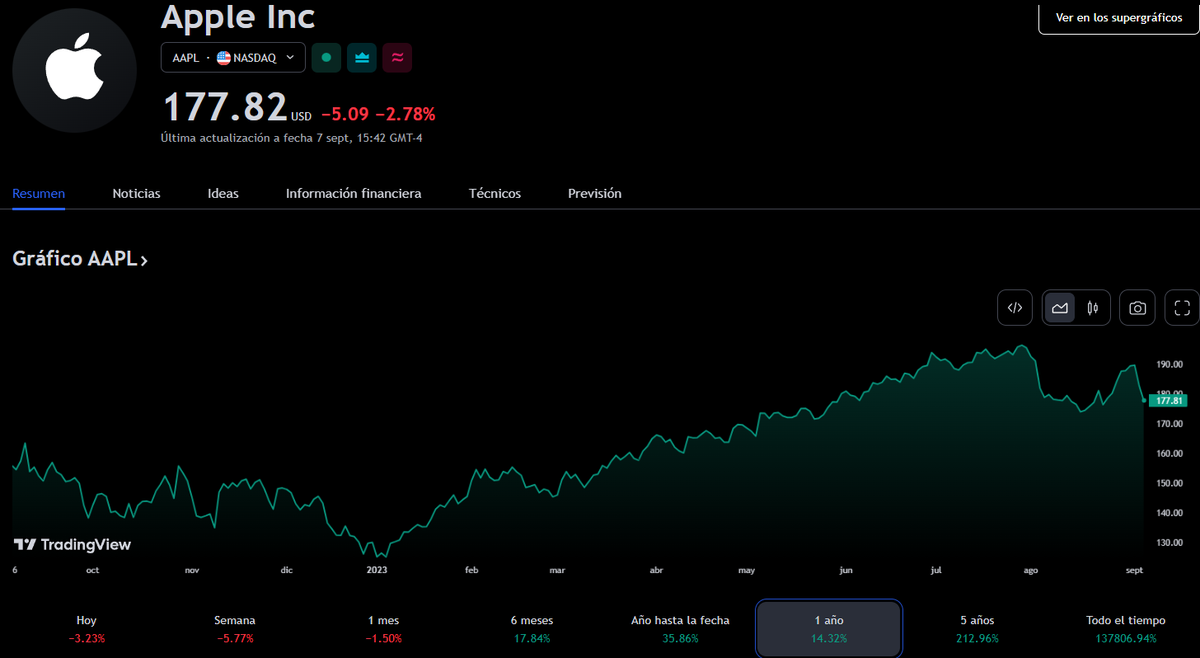Click the green market open status icon

[x=326, y=58]
